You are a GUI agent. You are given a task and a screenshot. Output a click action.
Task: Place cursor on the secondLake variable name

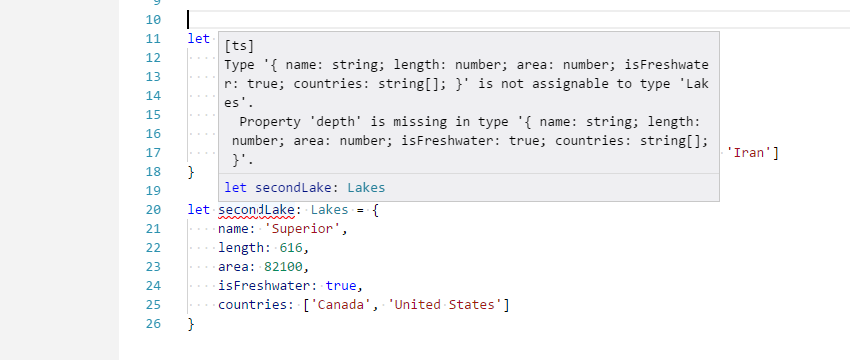256,209
